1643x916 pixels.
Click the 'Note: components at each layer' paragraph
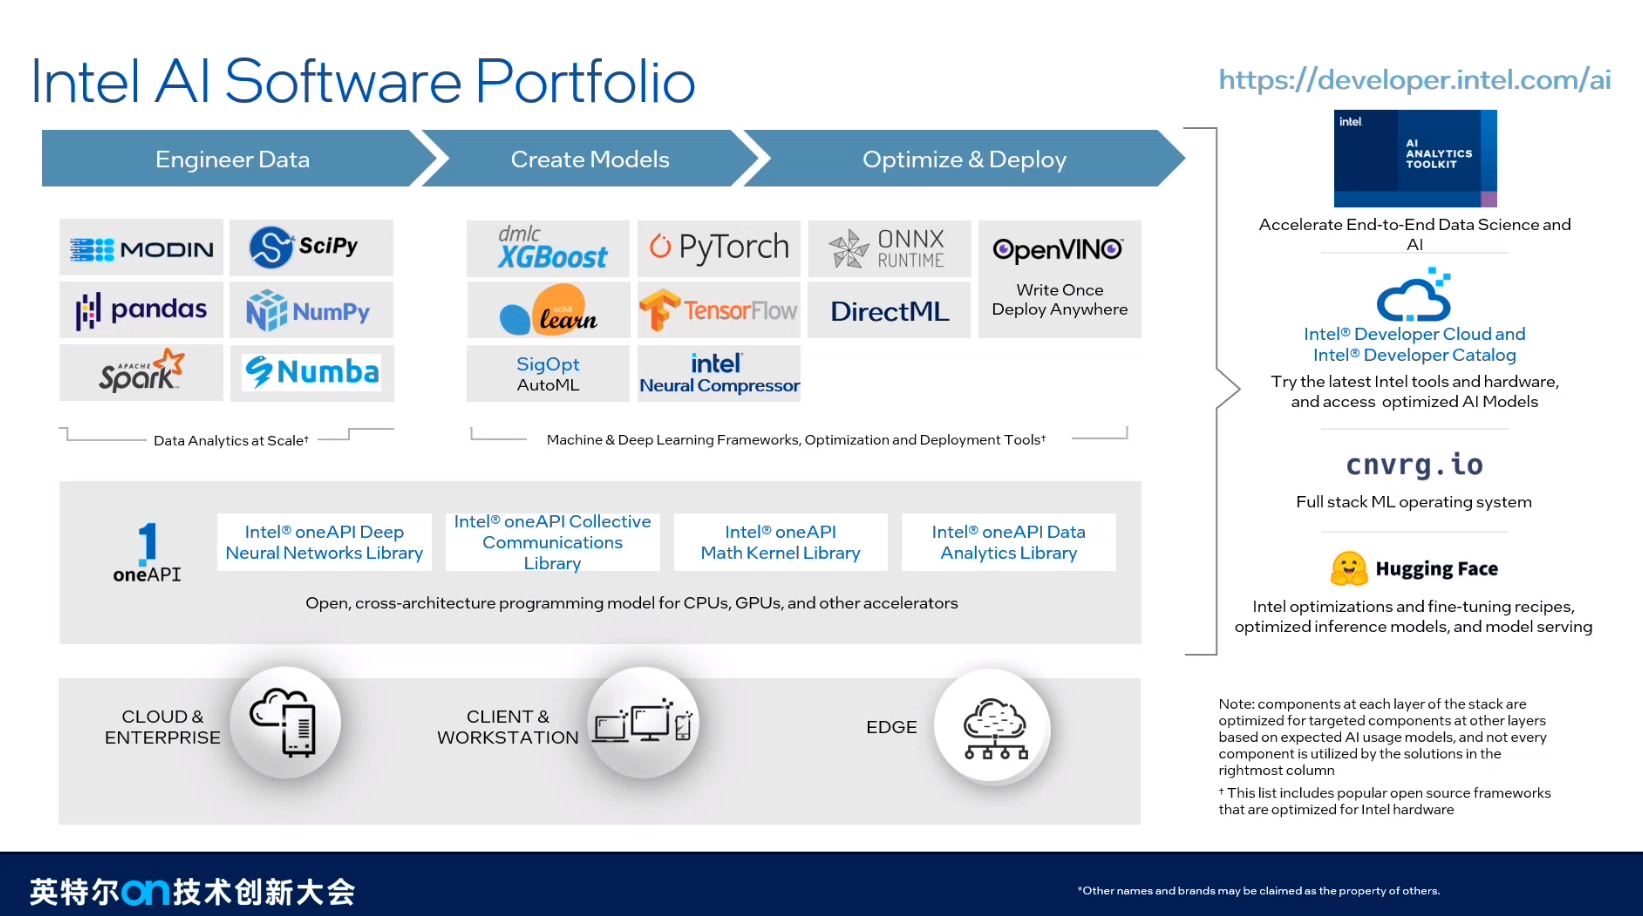click(x=1383, y=737)
